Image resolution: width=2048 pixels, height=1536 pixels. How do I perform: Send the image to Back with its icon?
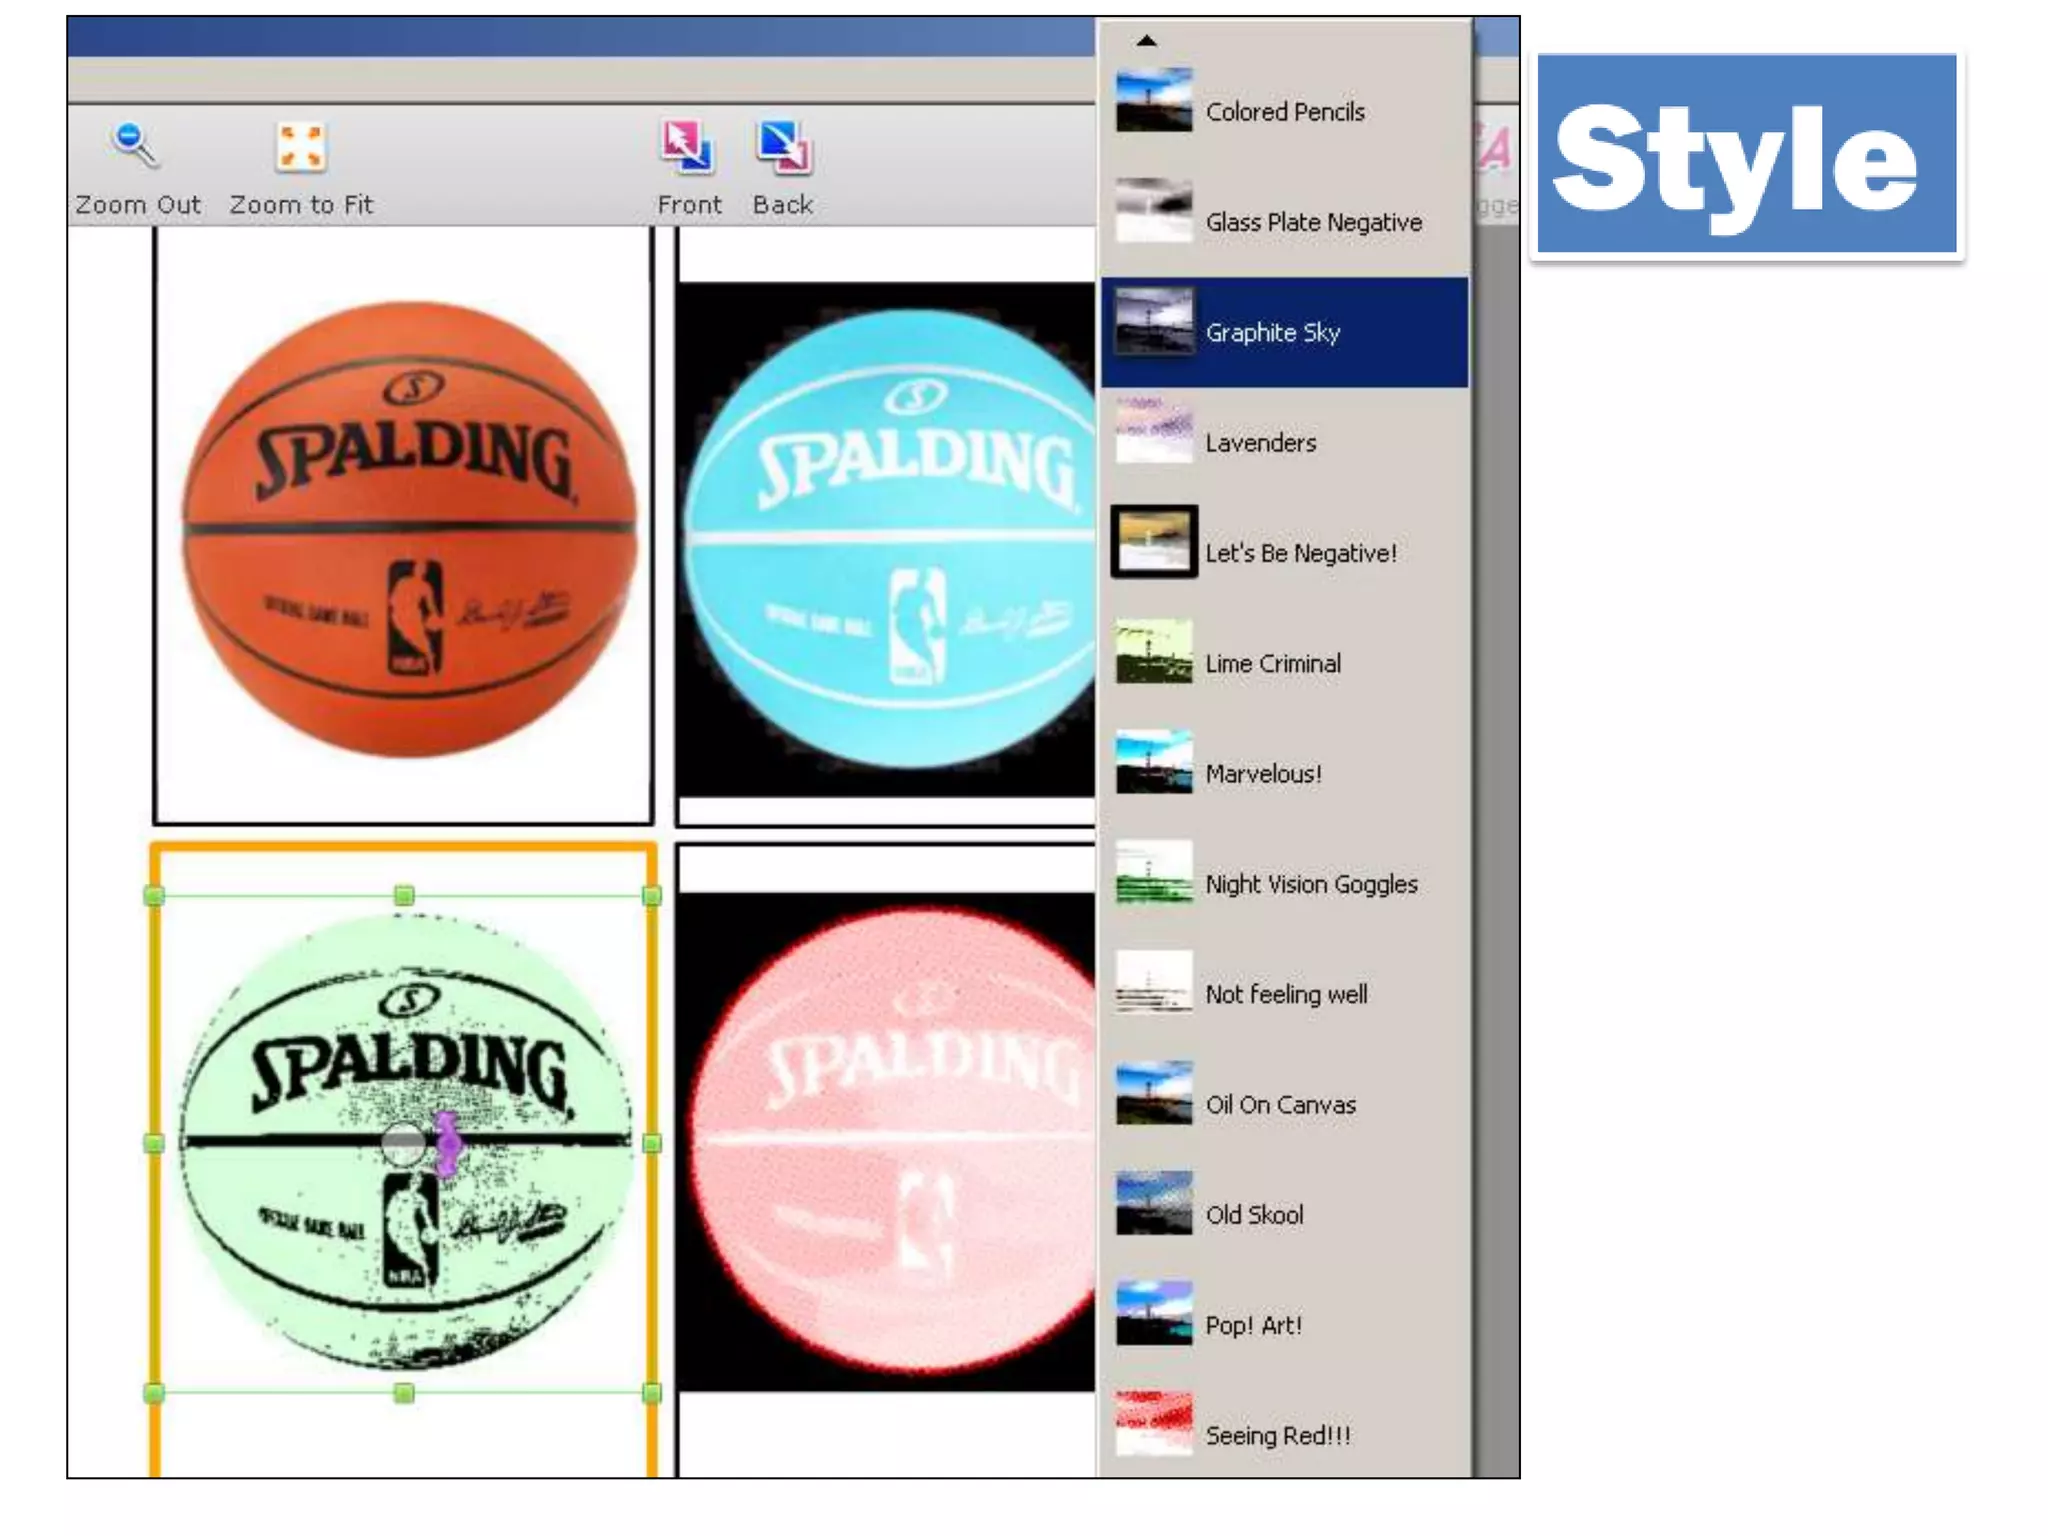(783, 148)
